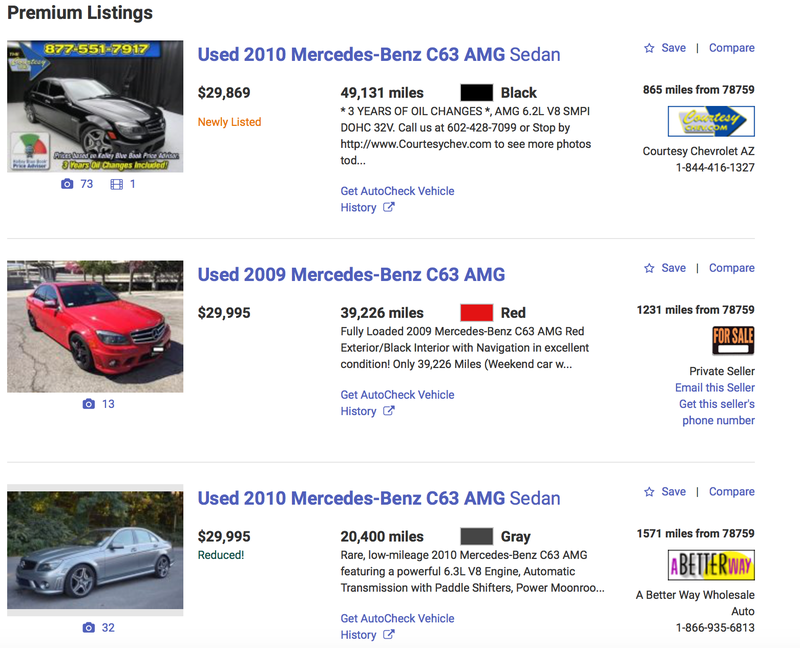800x648 pixels.
Task: Click the 49,131 miles text
Action: click(x=382, y=93)
